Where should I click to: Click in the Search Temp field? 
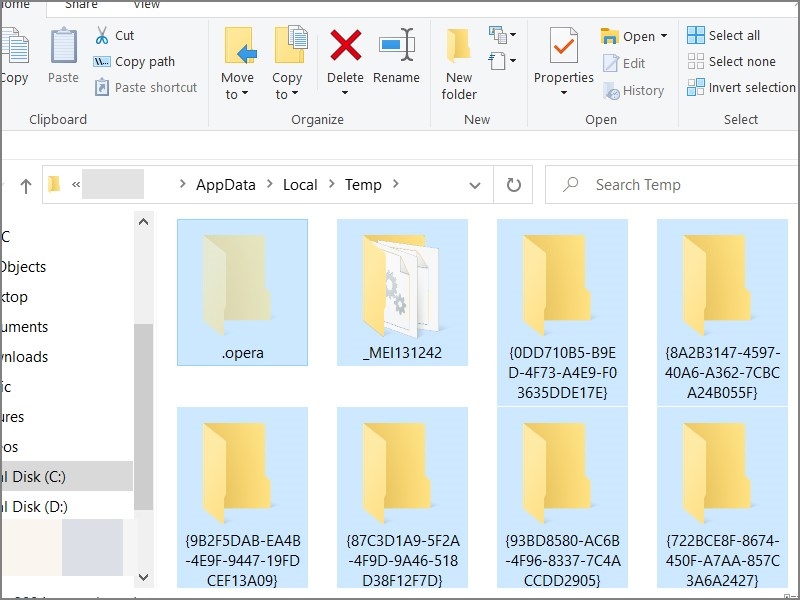pos(672,185)
